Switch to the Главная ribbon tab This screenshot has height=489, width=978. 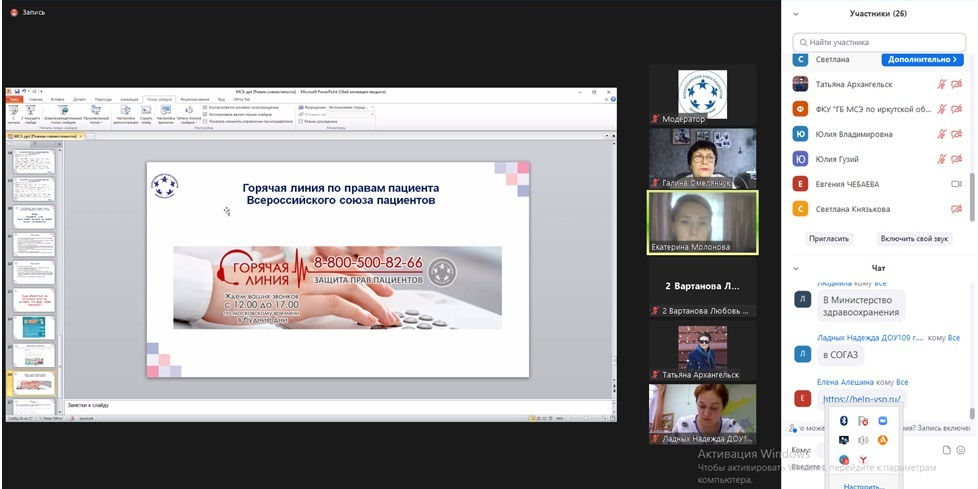pos(36,99)
